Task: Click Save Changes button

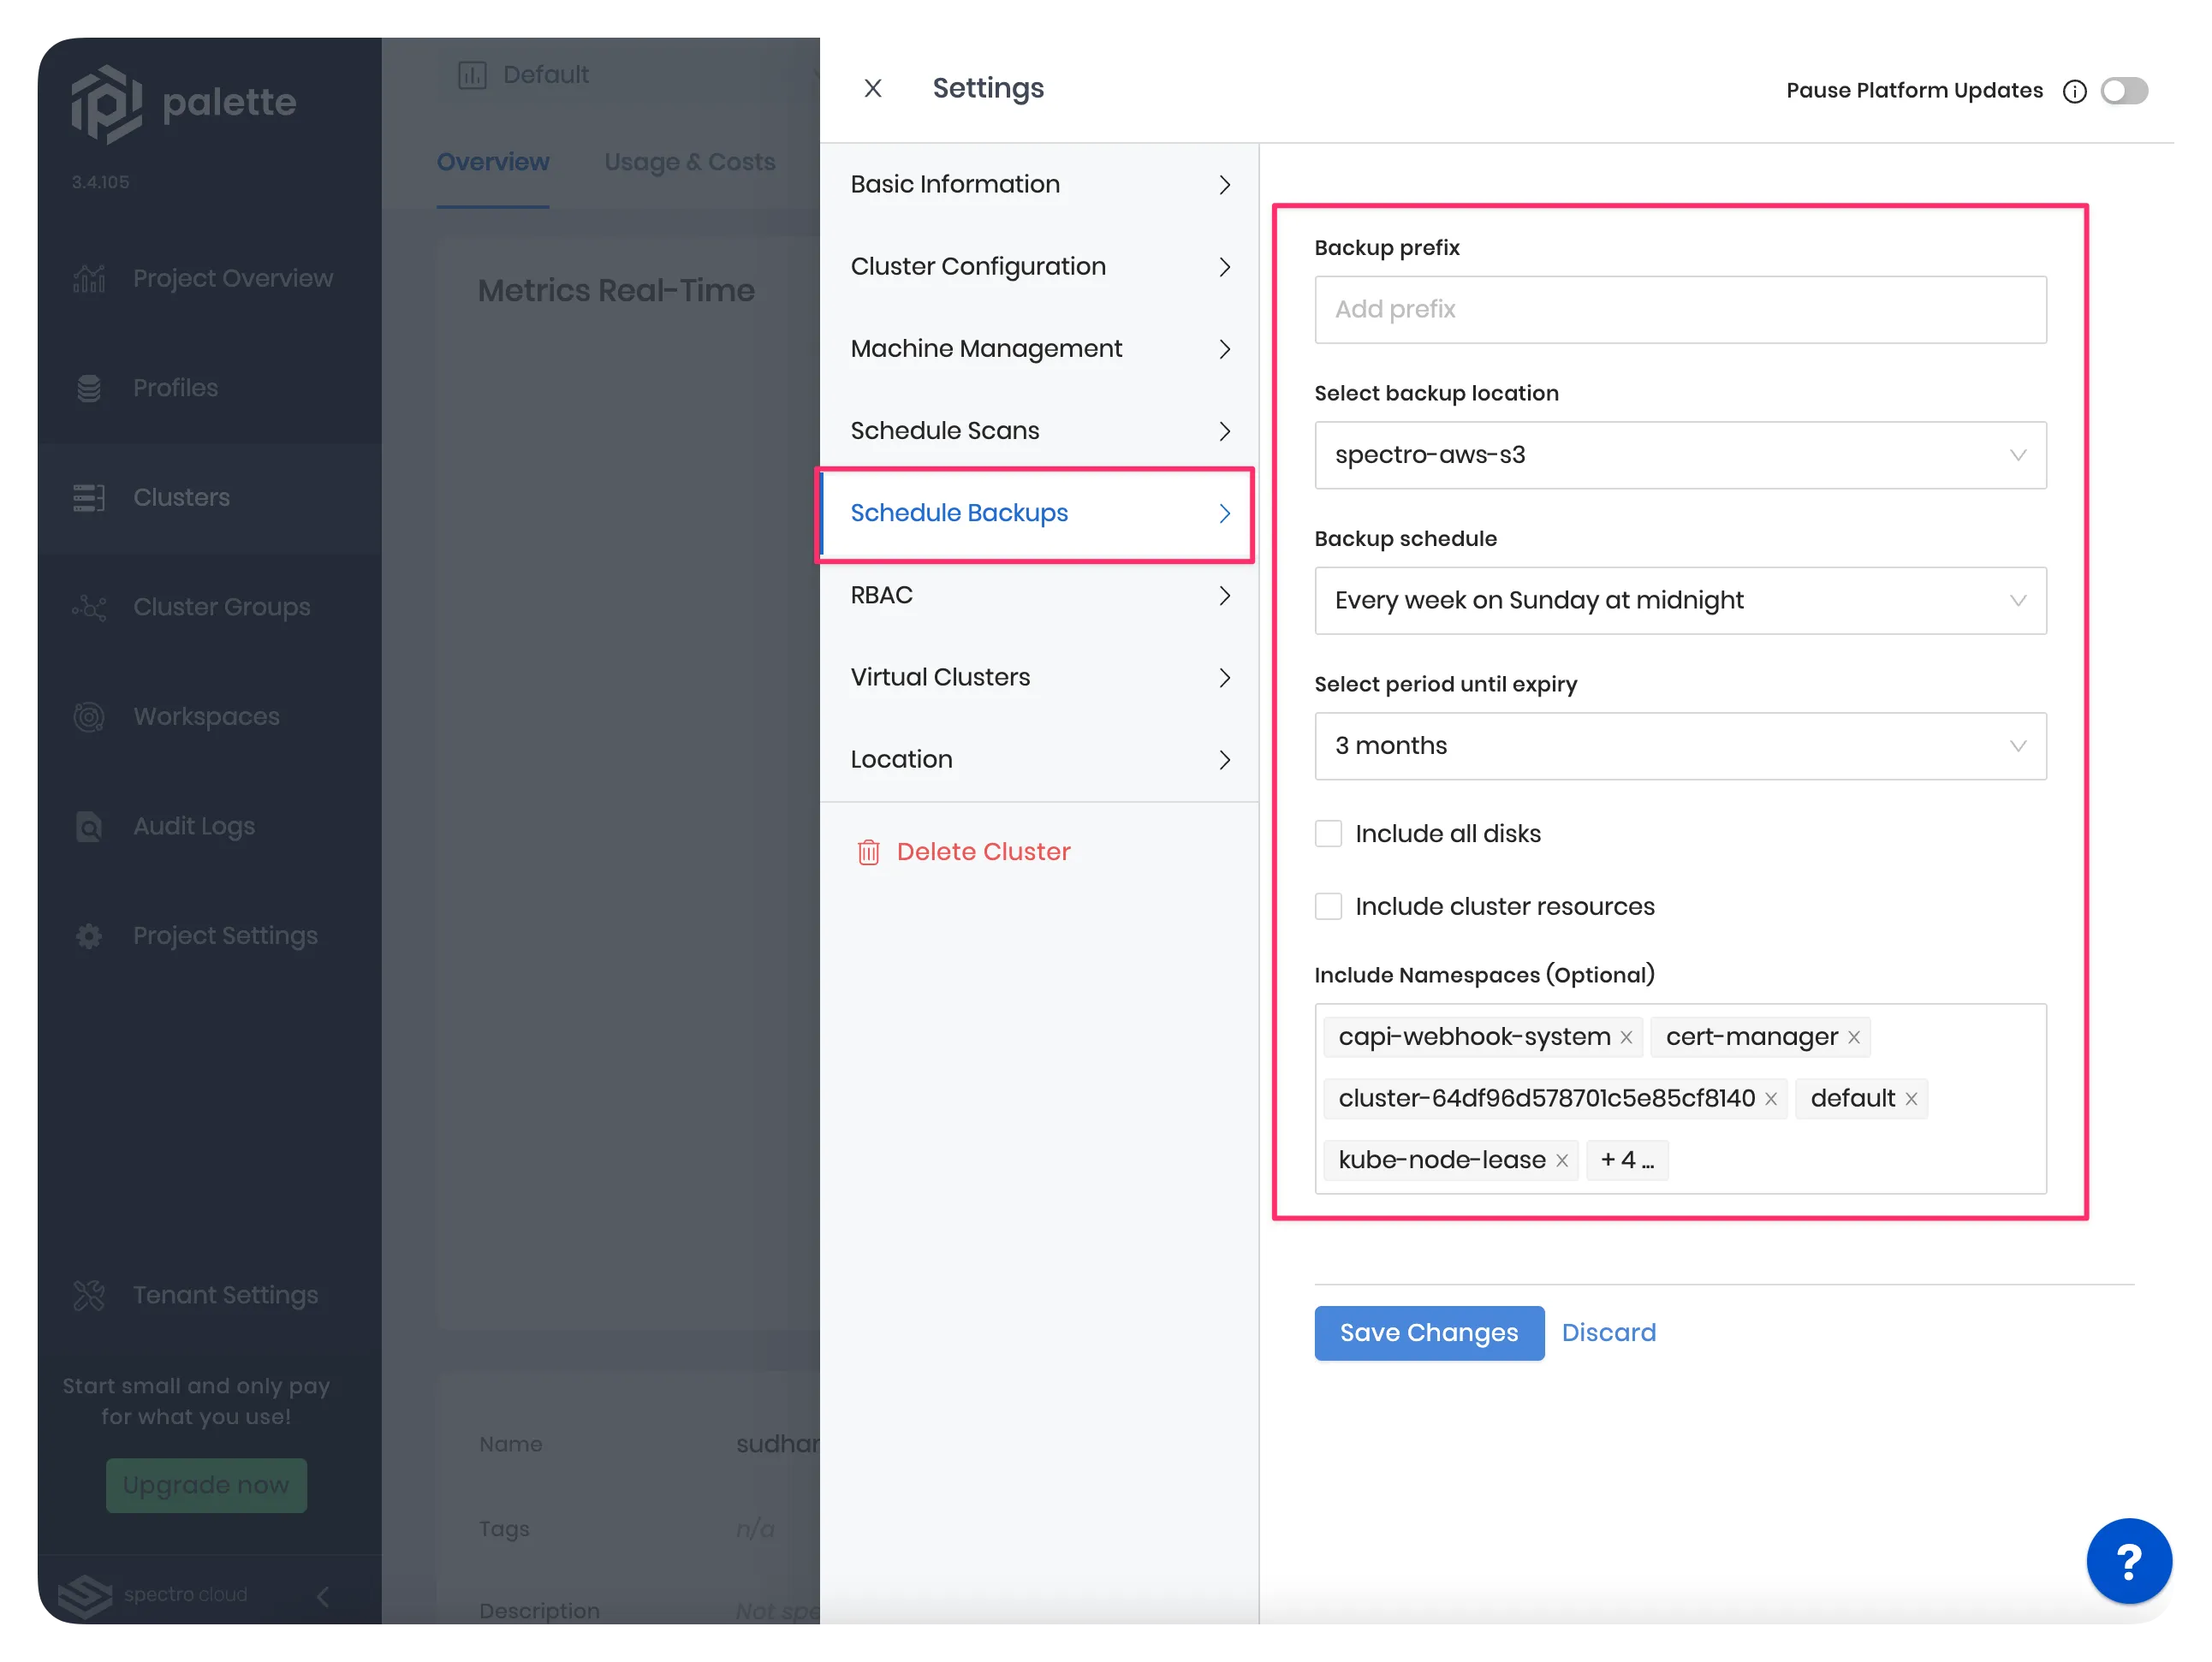Action: [1428, 1332]
